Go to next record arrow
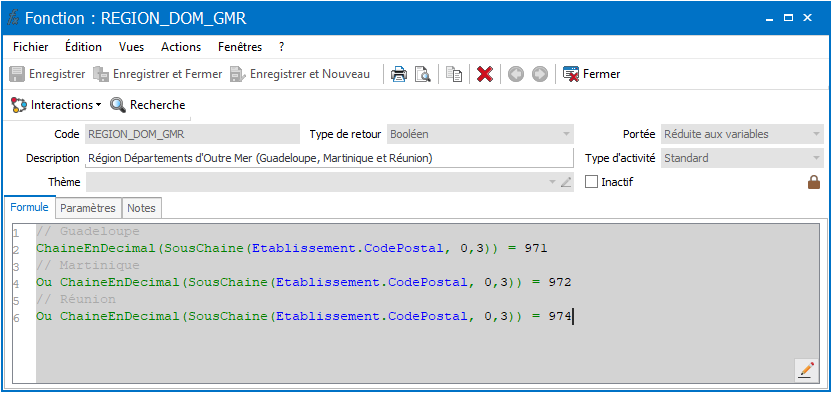This screenshot has height=393, width=832. pyautogui.click(x=540, y=74)
